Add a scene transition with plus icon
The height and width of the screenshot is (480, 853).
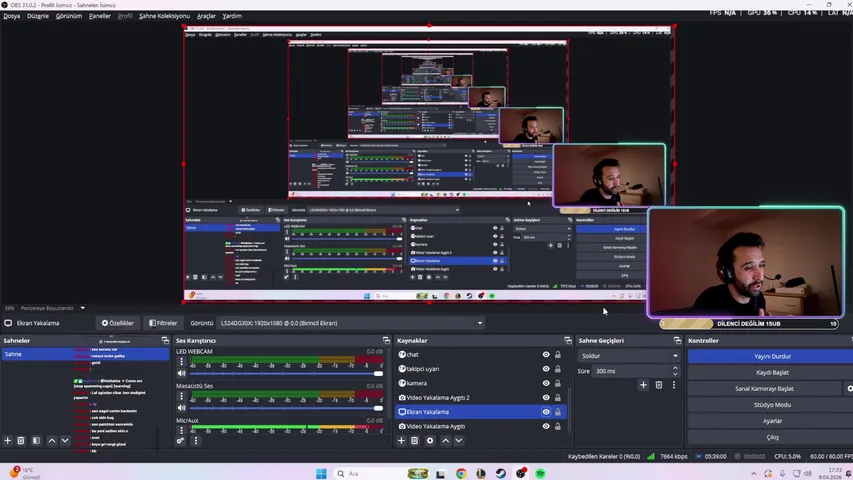coord(643,385)
